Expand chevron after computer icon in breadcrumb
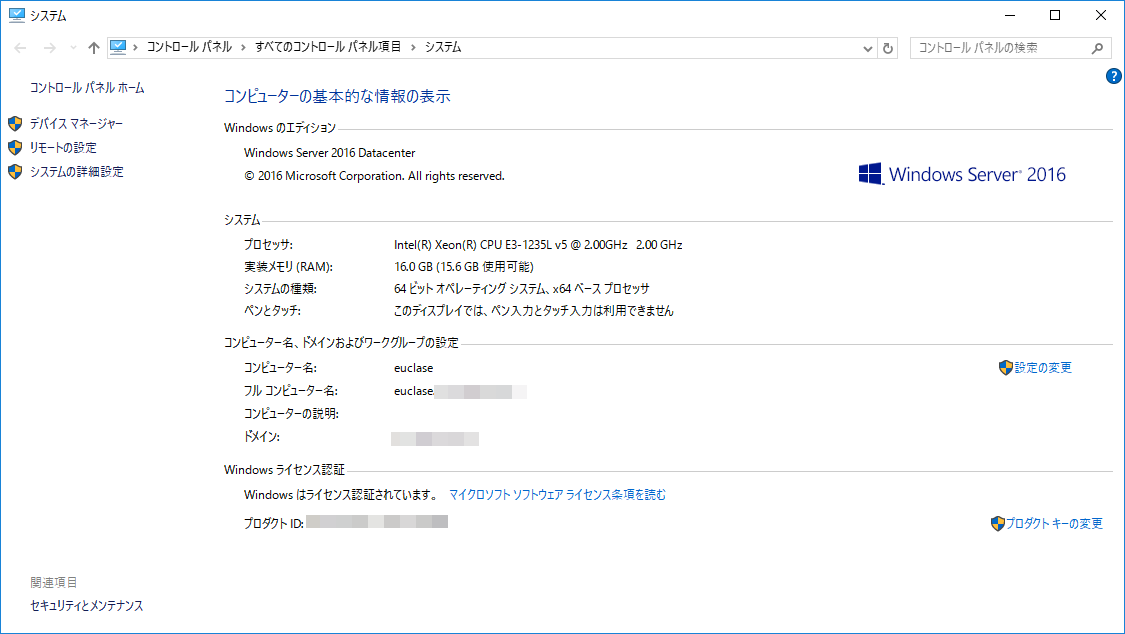1125x634 pixels. click(136, 47)
